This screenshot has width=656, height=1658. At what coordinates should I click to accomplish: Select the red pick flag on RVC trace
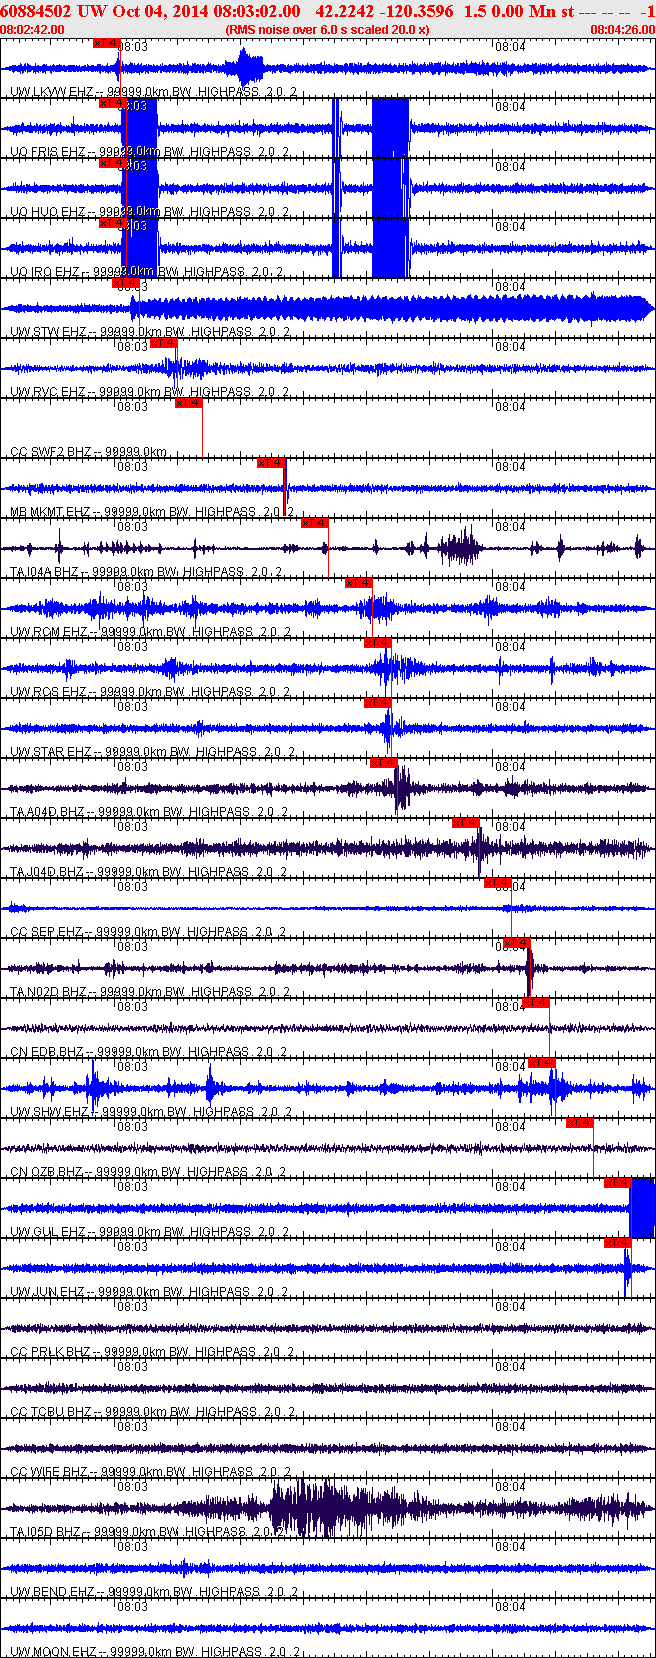coord(163,344)
